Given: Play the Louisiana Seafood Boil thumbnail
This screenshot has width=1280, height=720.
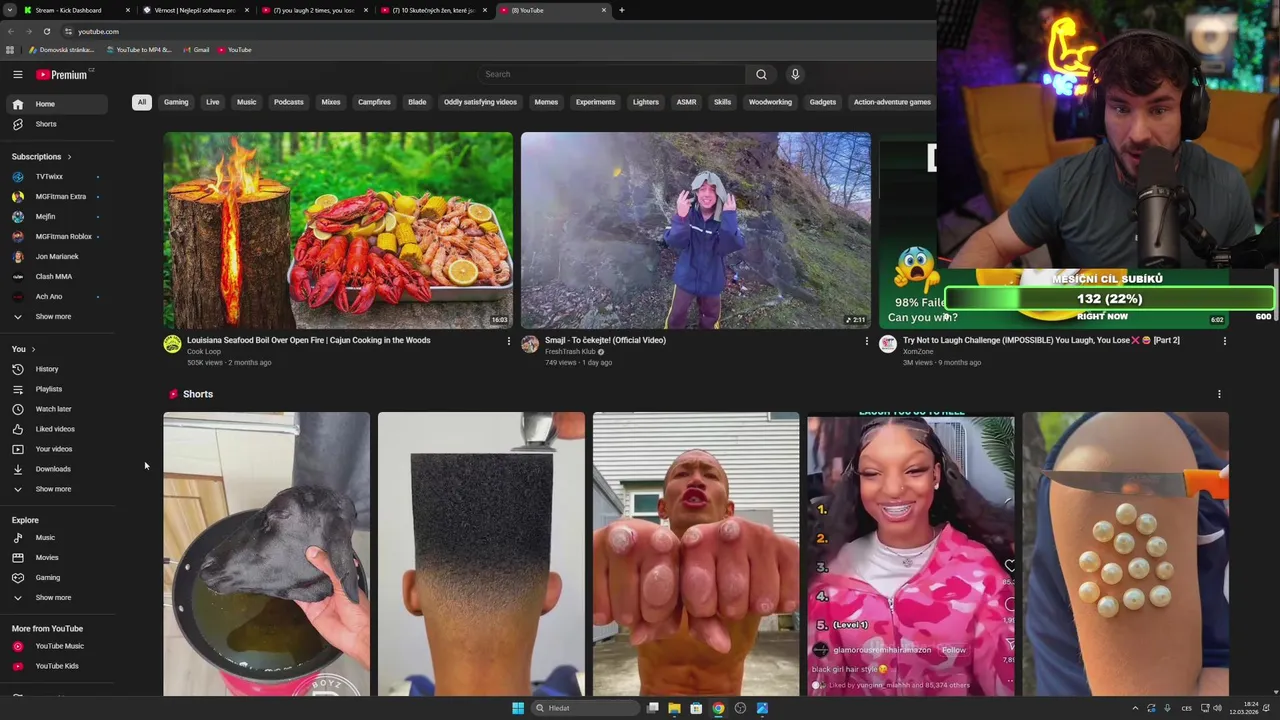Looking at the screenshot, I should 338,230.
